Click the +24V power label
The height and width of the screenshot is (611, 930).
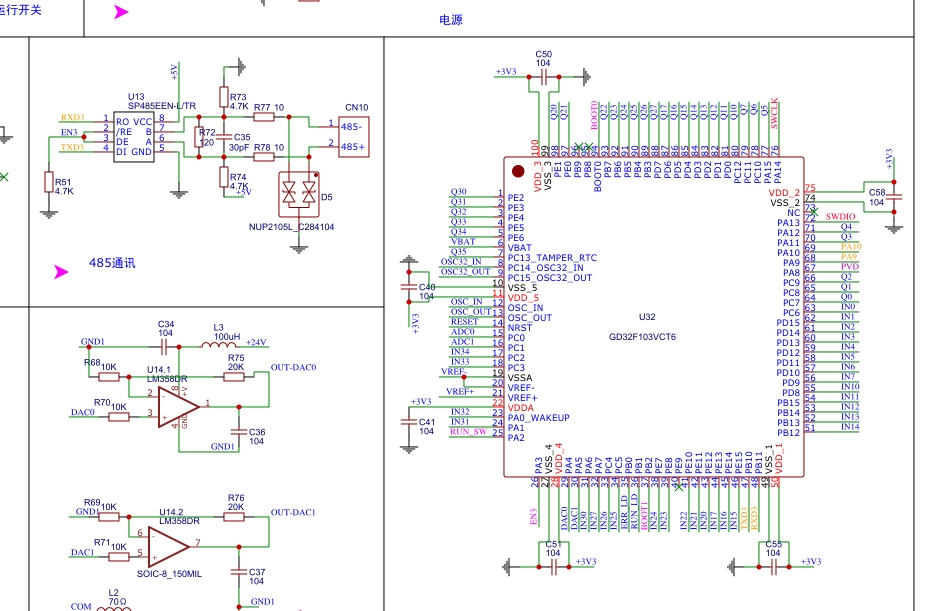click(256, 342)
